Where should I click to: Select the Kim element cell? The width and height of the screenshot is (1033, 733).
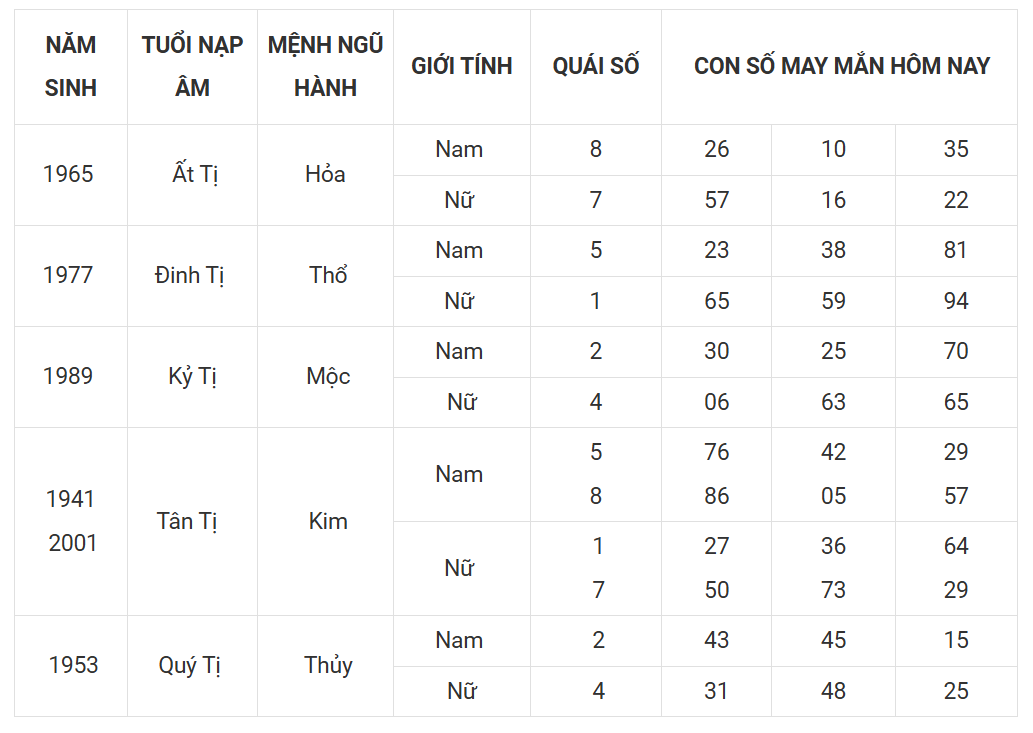coord(325,522)
